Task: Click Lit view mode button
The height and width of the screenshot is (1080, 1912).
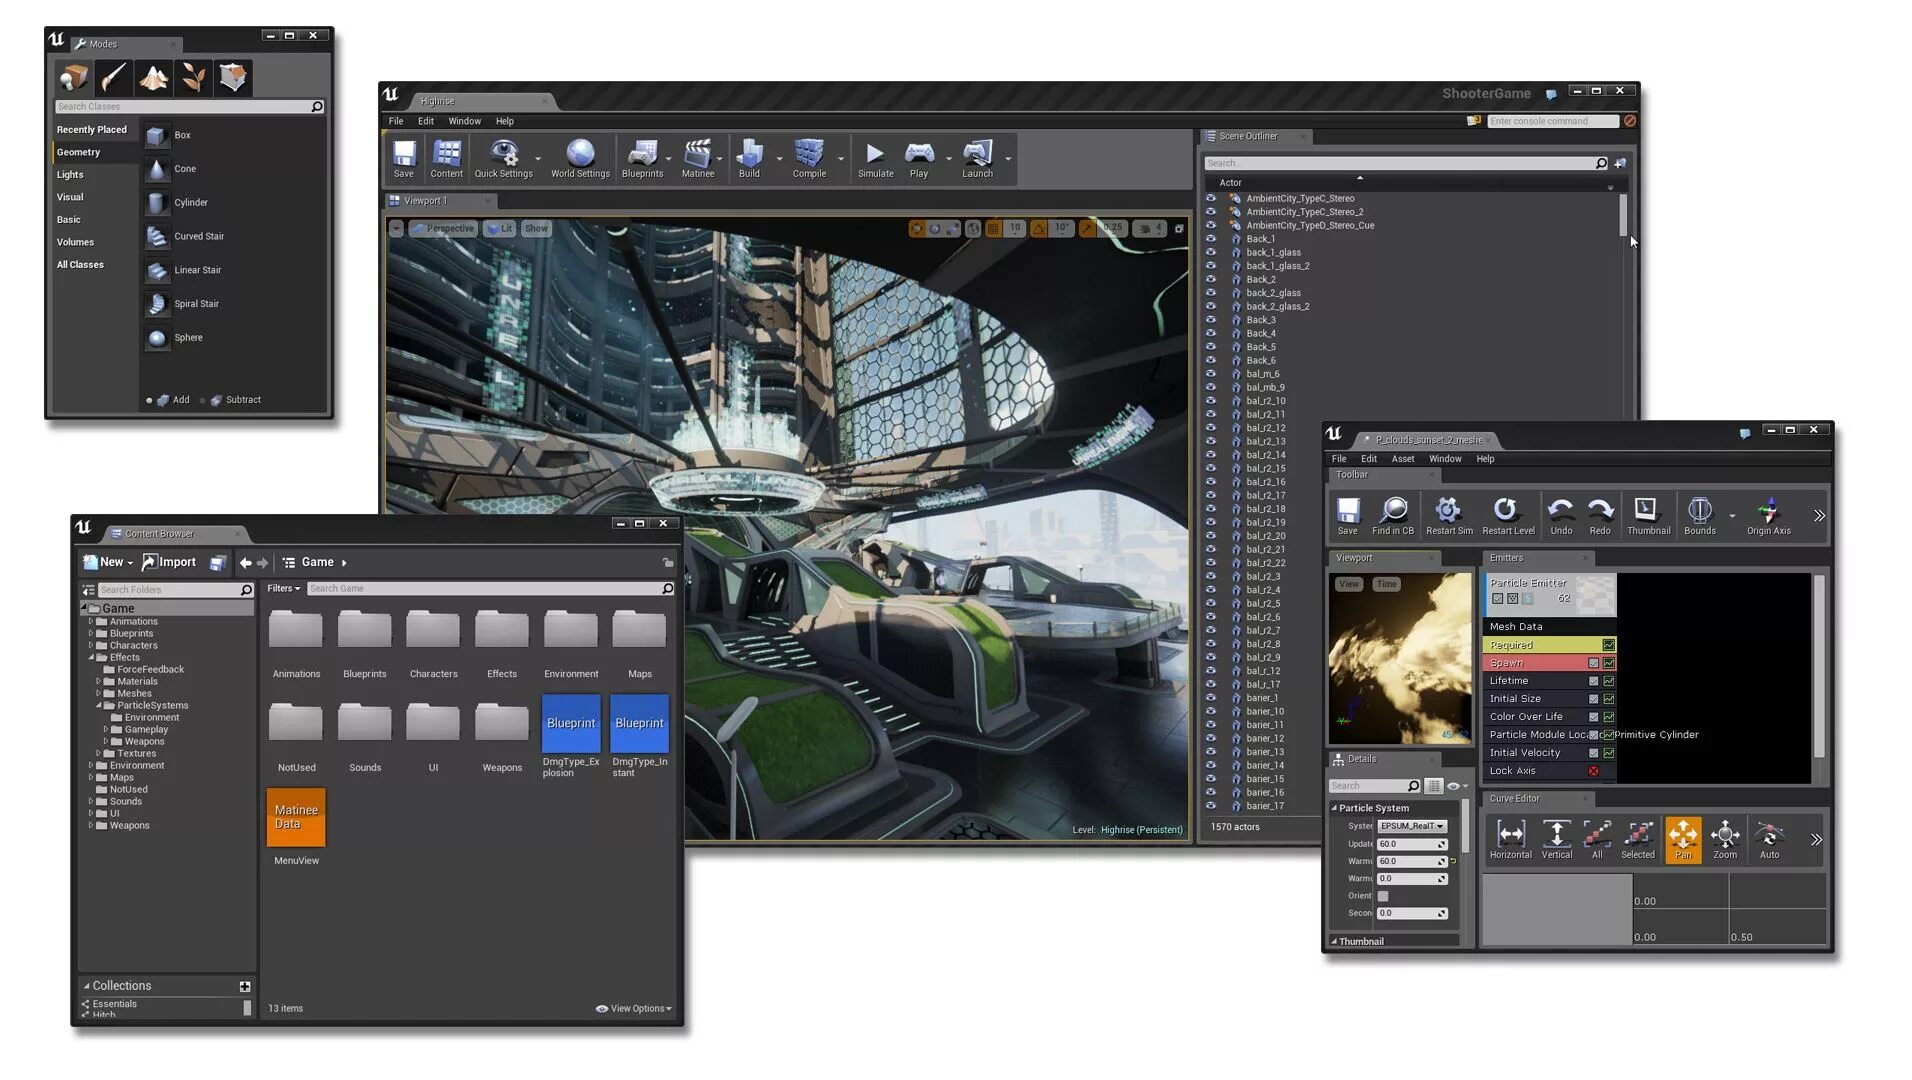Action: point(499,229)
